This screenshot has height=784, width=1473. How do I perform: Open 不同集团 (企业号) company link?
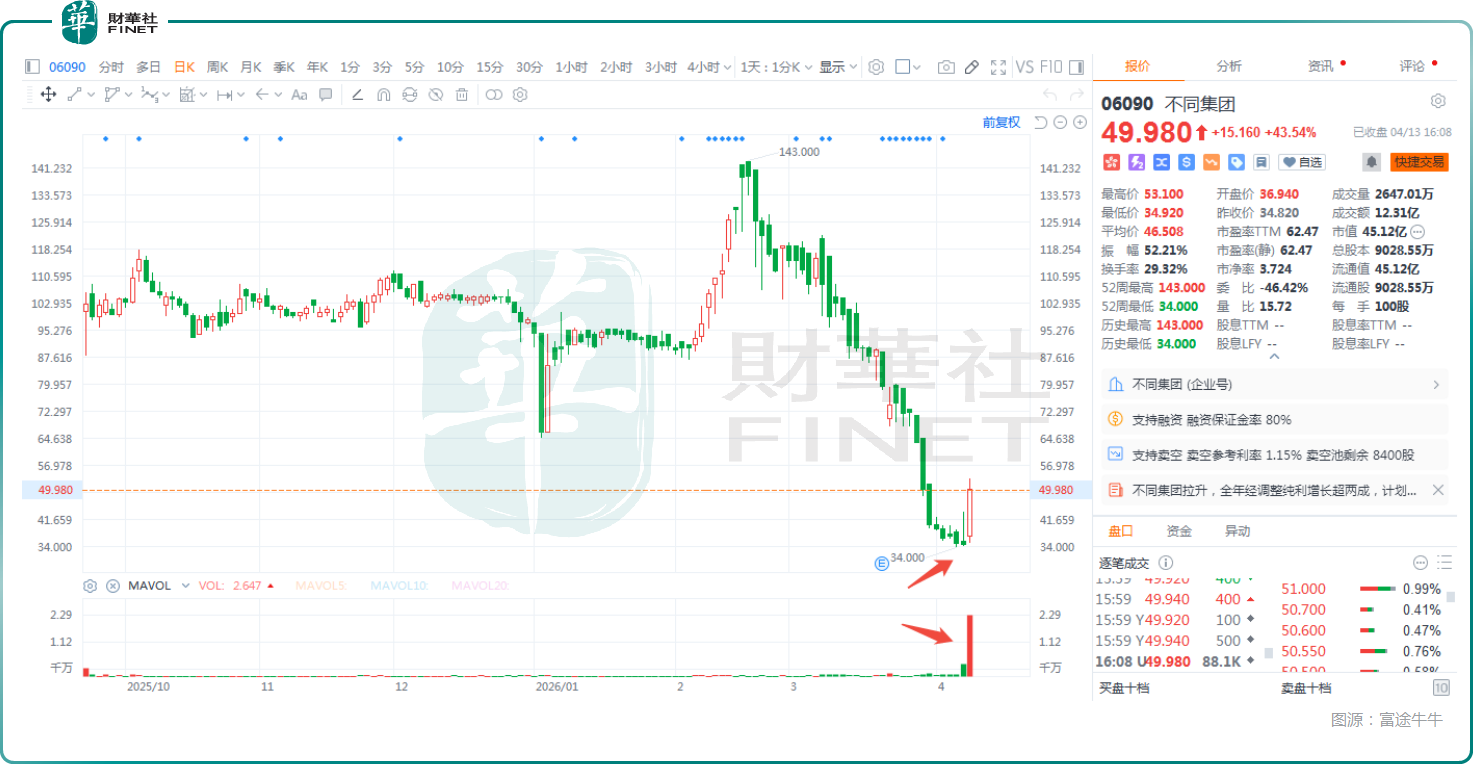point(1274,384)
